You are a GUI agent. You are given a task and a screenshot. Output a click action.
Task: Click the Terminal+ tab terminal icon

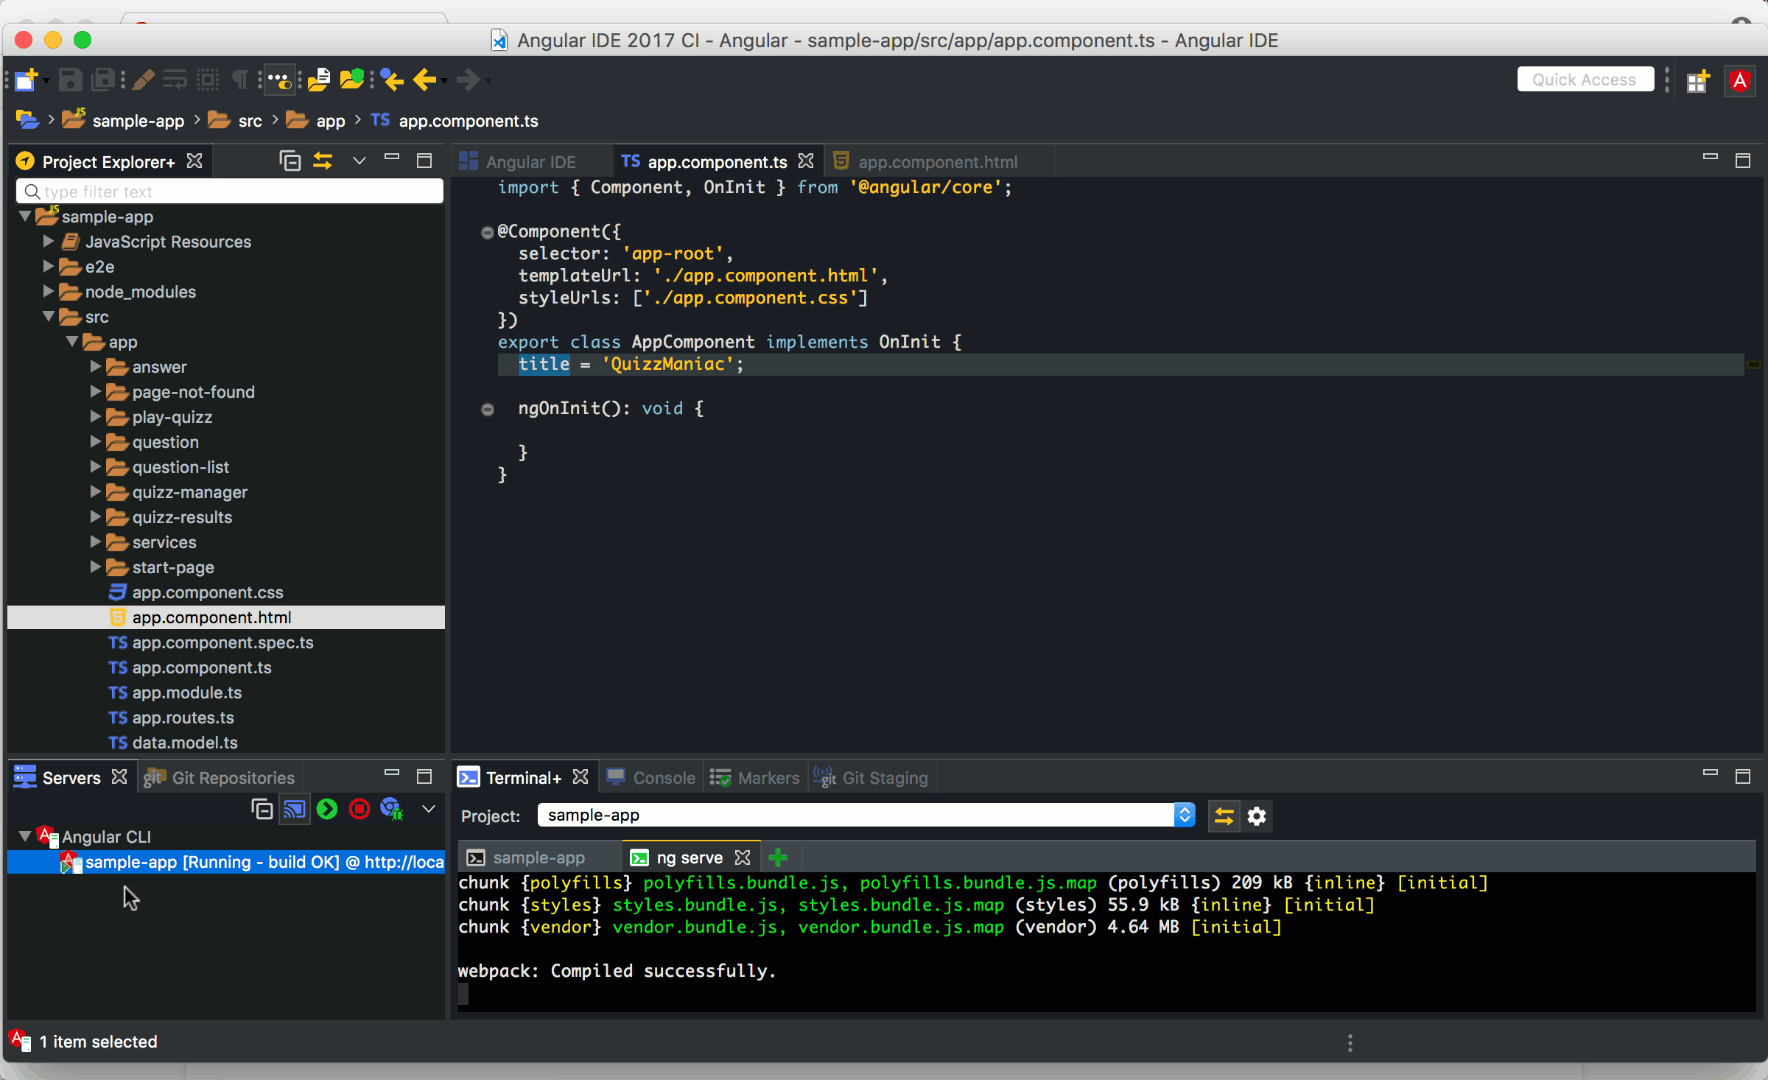tap(468, 778)
